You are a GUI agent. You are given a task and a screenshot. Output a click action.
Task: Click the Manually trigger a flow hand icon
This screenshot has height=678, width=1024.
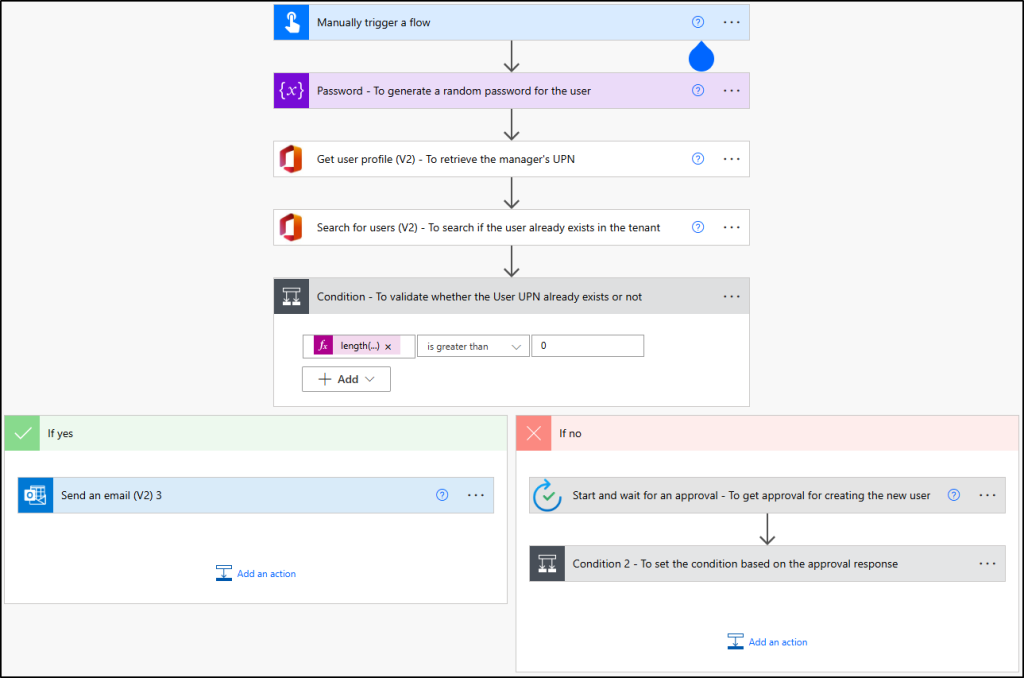click(x=291, y=22)
